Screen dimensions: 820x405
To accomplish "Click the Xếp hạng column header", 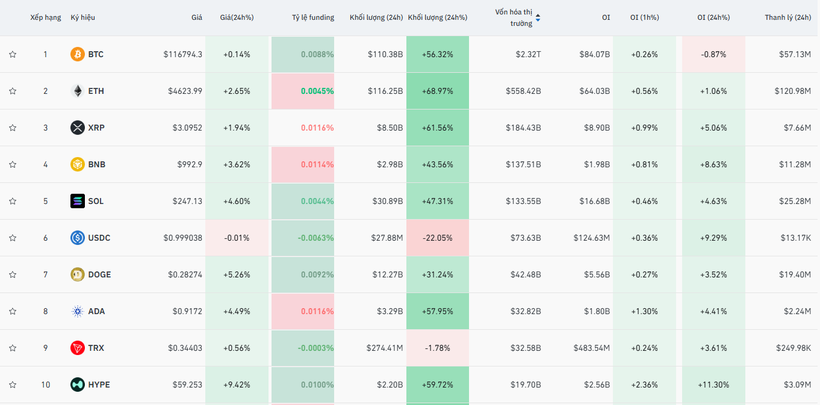I will pos(45,18).
